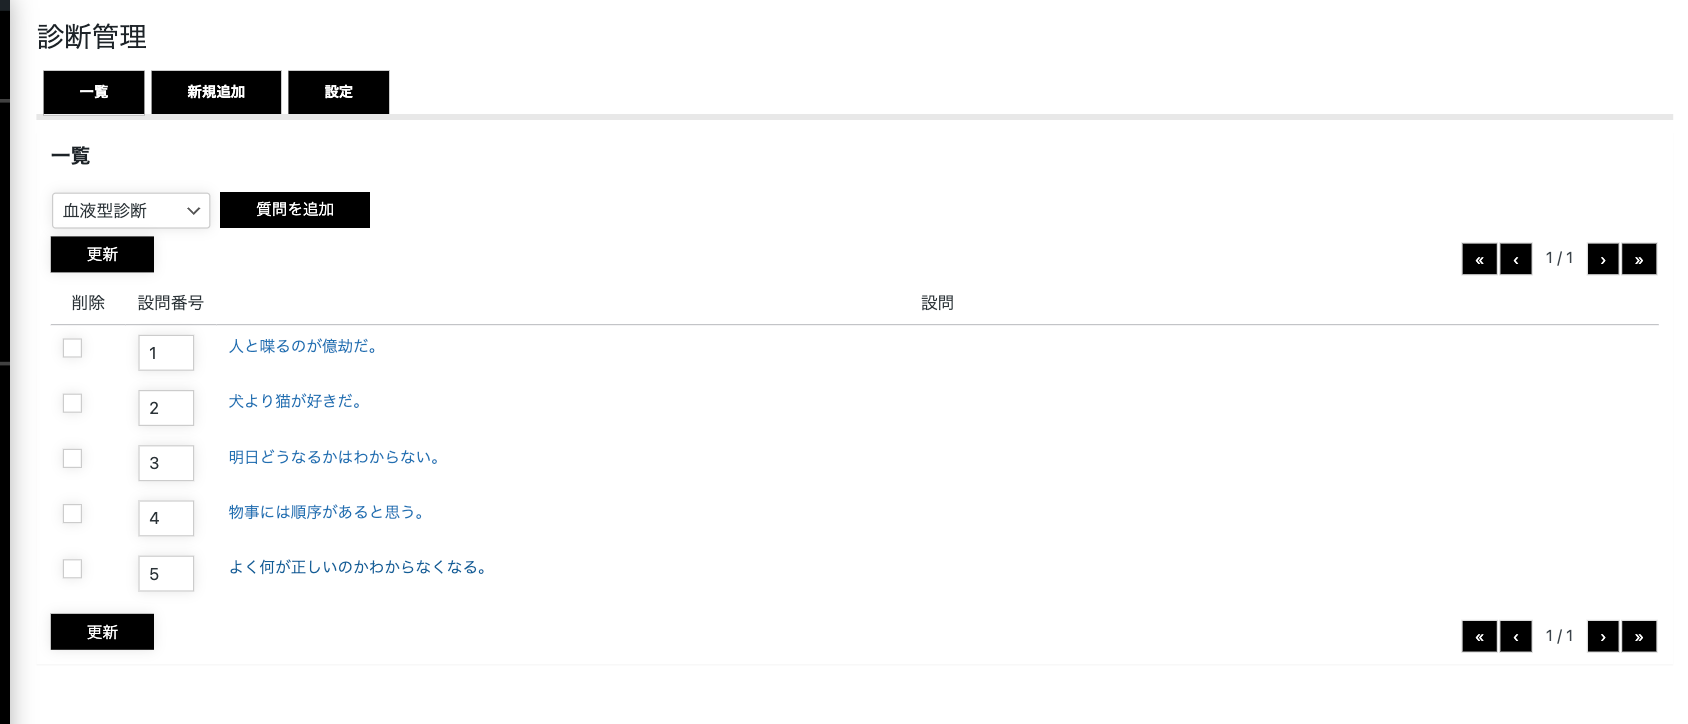Go to first page using bottom pagination

pos(1479,636)
